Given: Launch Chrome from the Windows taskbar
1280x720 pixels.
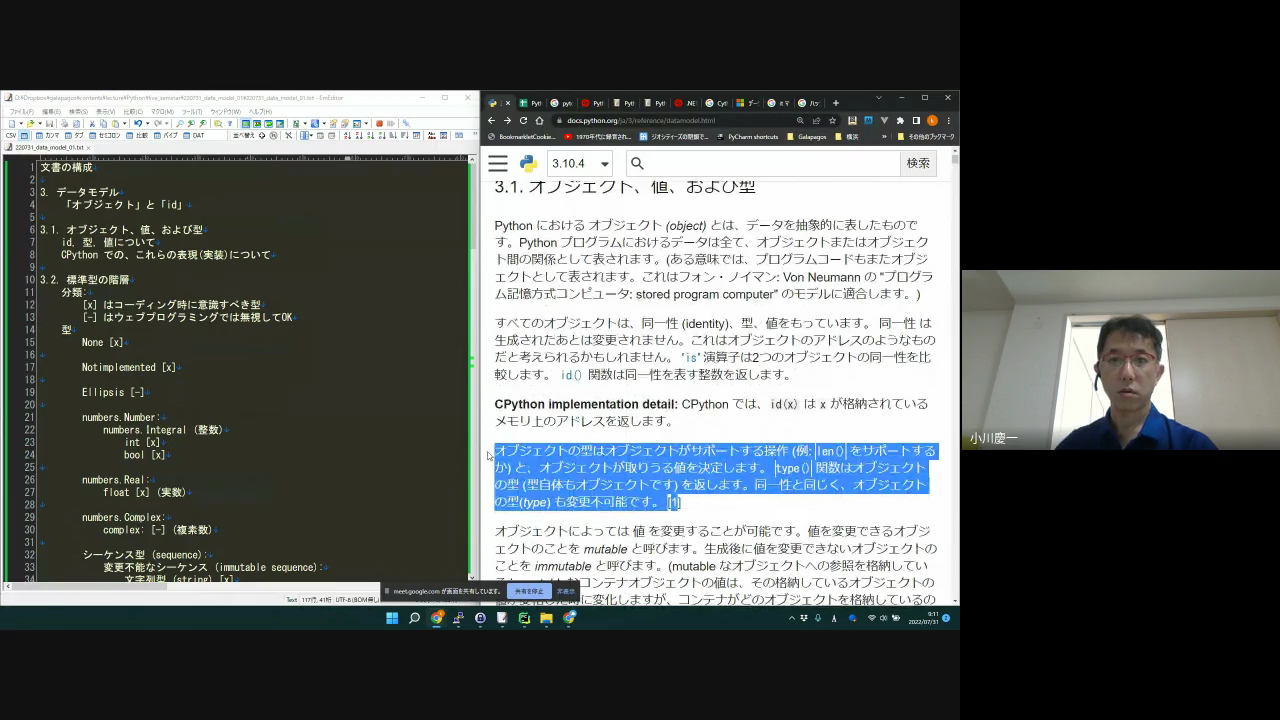Looking at the screenshot, I should [x=437, y=618].
